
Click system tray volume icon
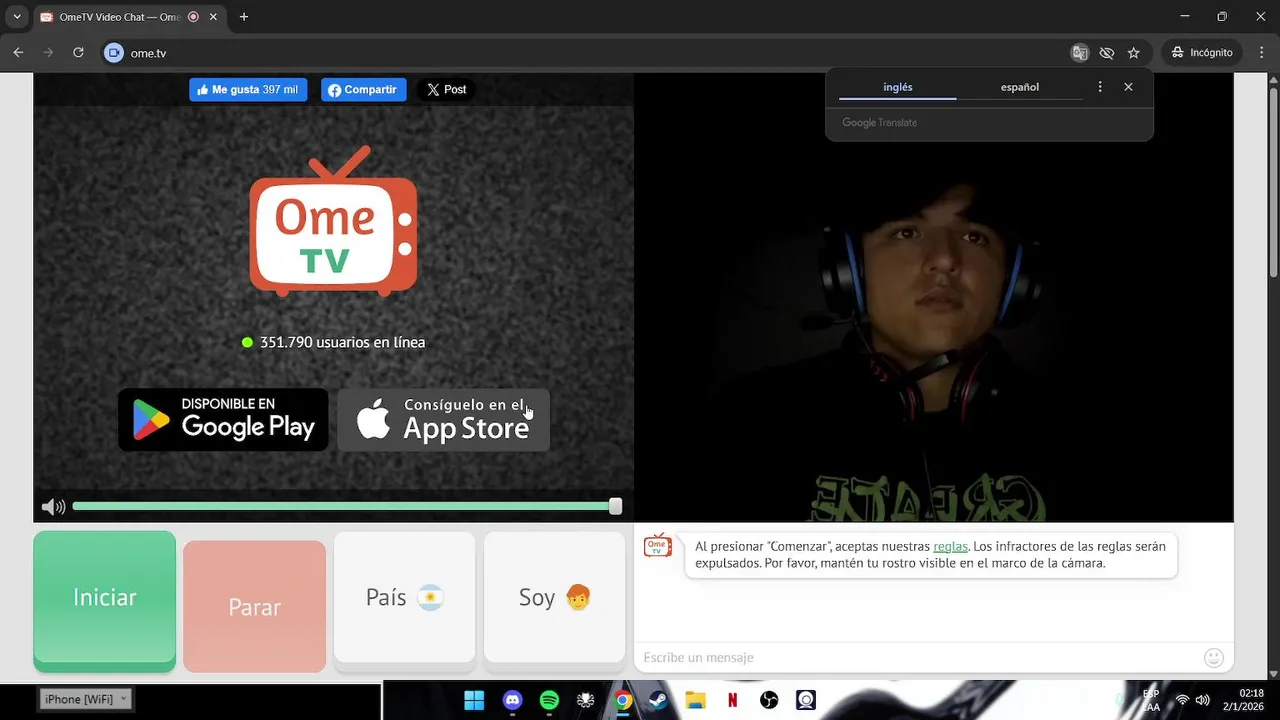tap(1203, 700)
